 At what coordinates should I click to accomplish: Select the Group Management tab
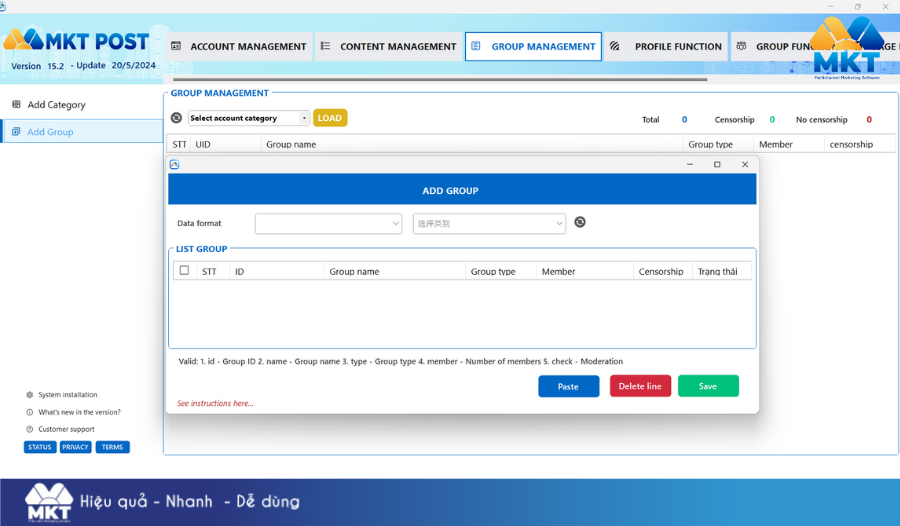click(533, 47)
